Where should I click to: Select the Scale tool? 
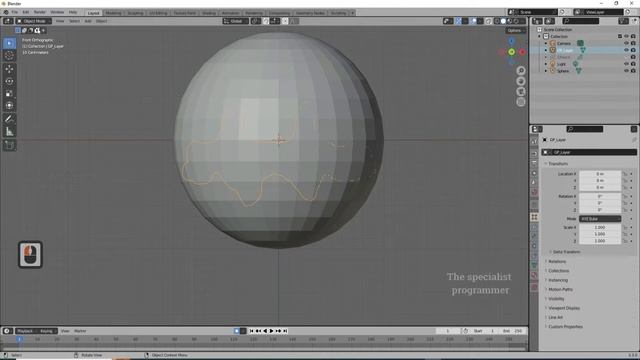coord(9,93)
